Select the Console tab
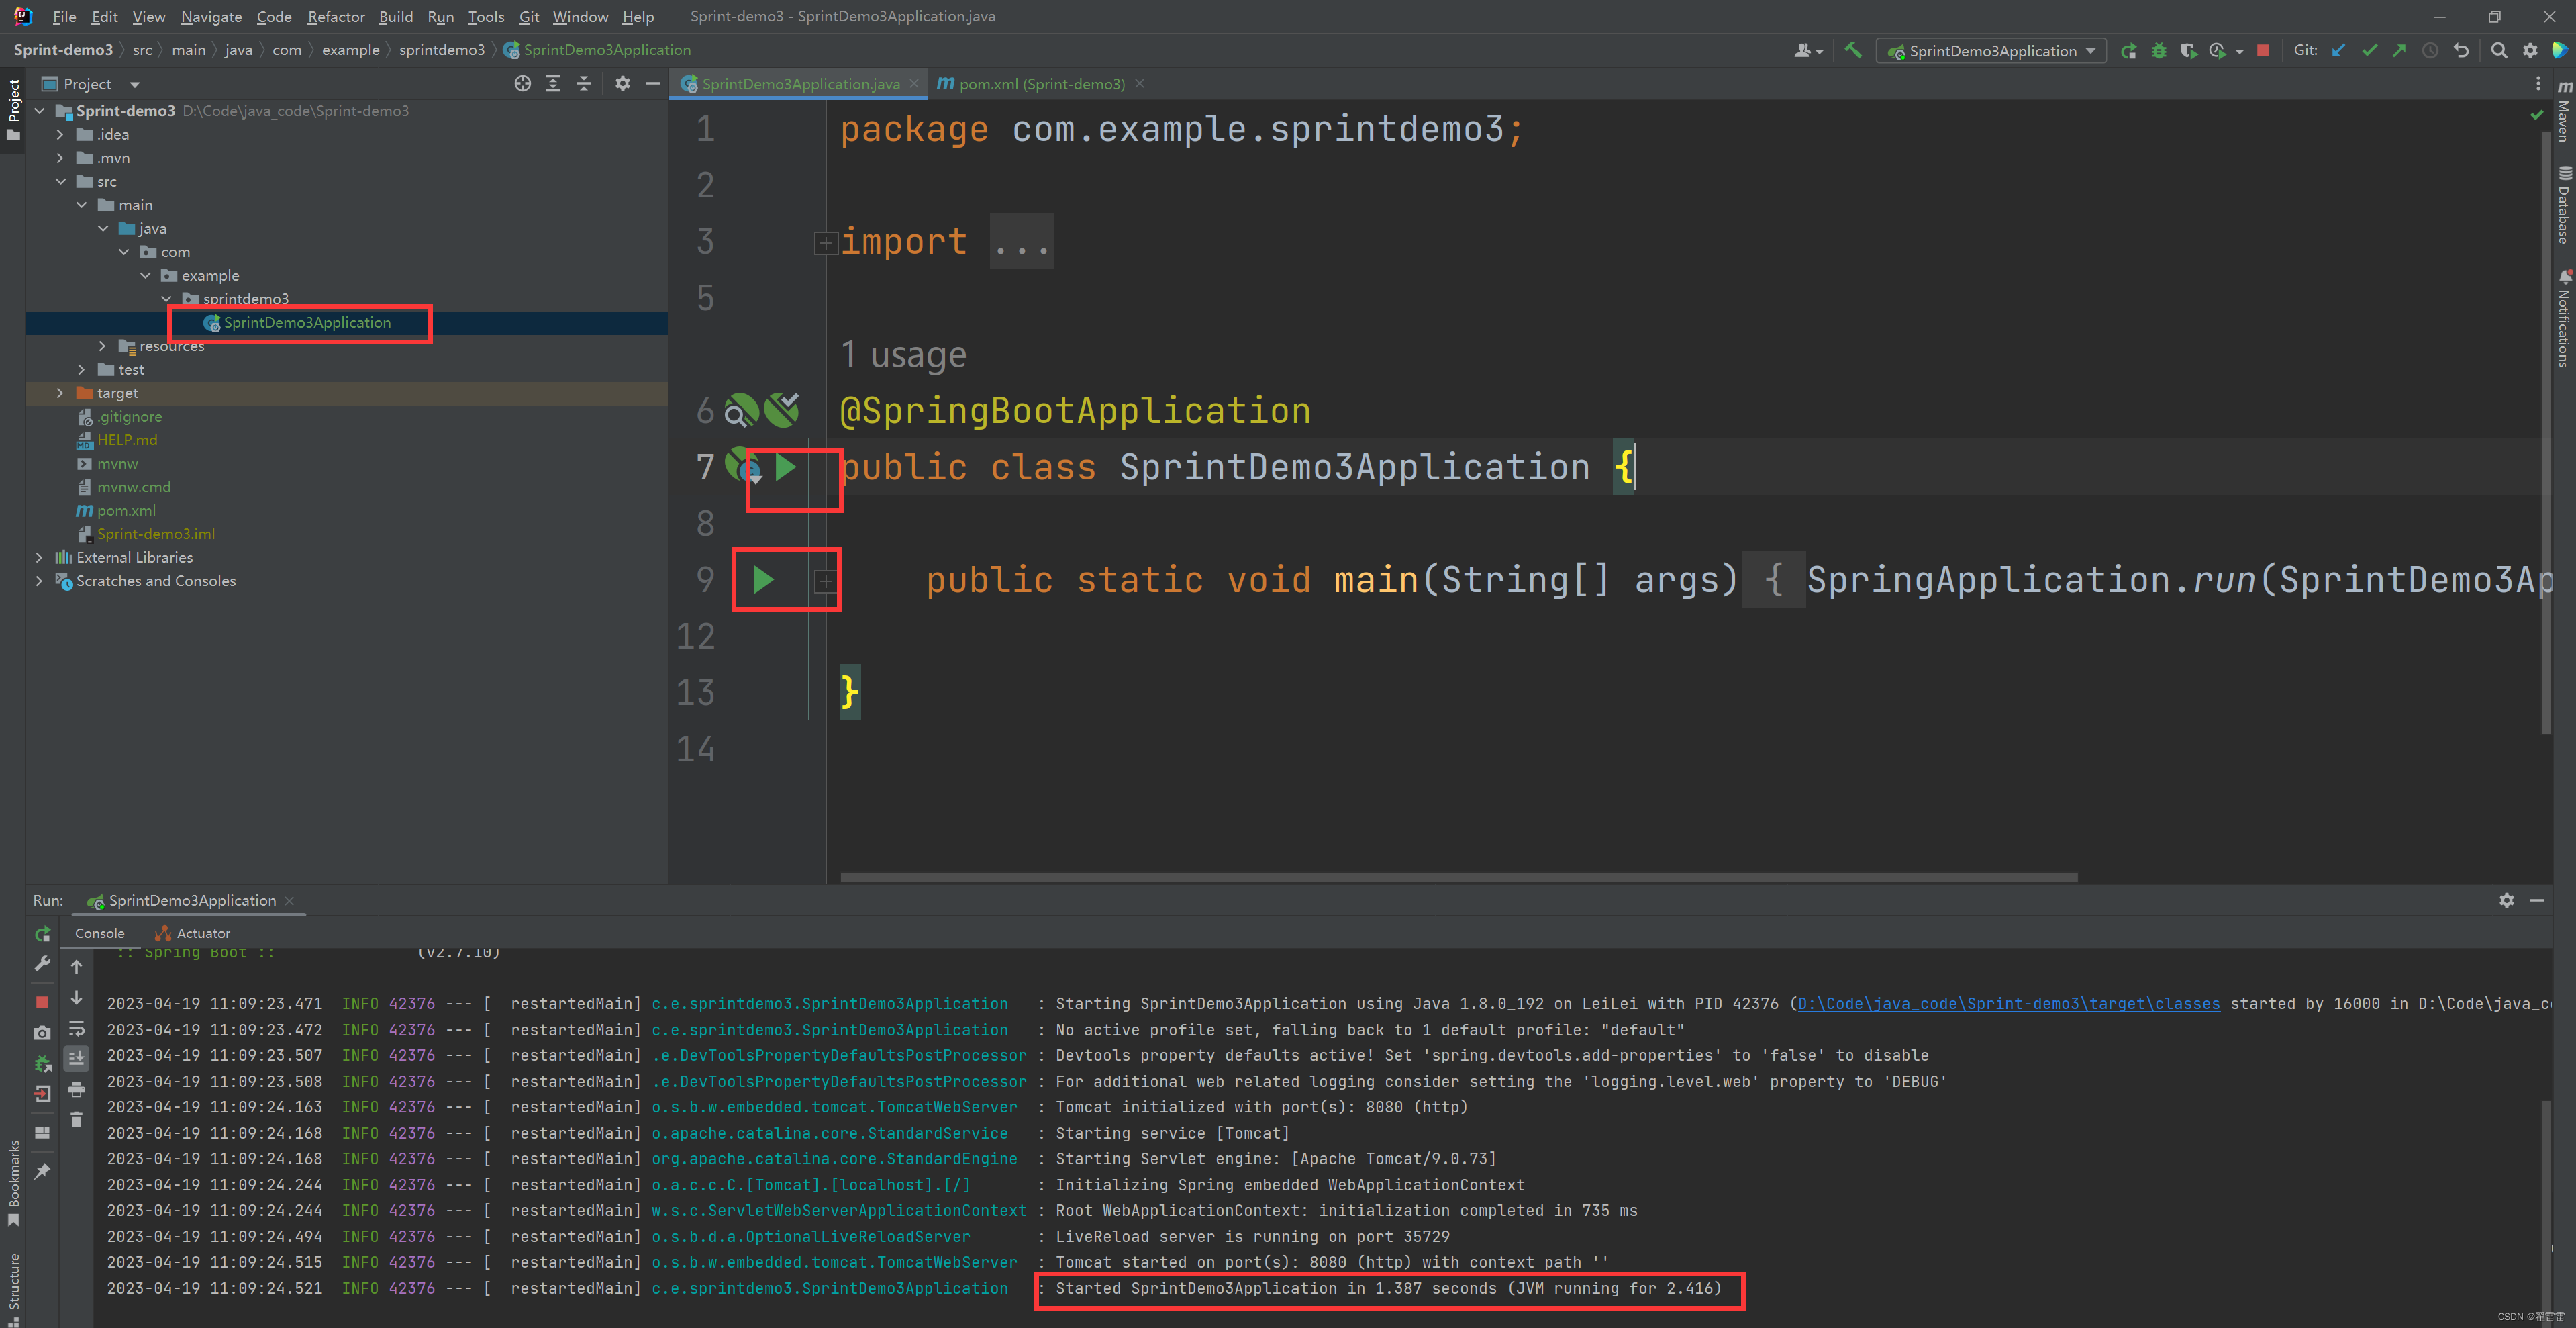 [x=100, y=933]
